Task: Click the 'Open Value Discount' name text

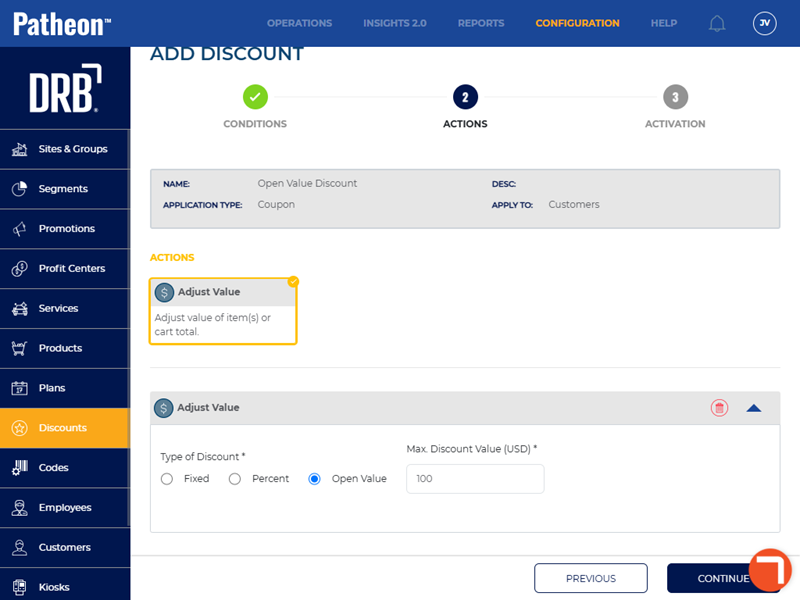Action: click(x=307, y=183)
